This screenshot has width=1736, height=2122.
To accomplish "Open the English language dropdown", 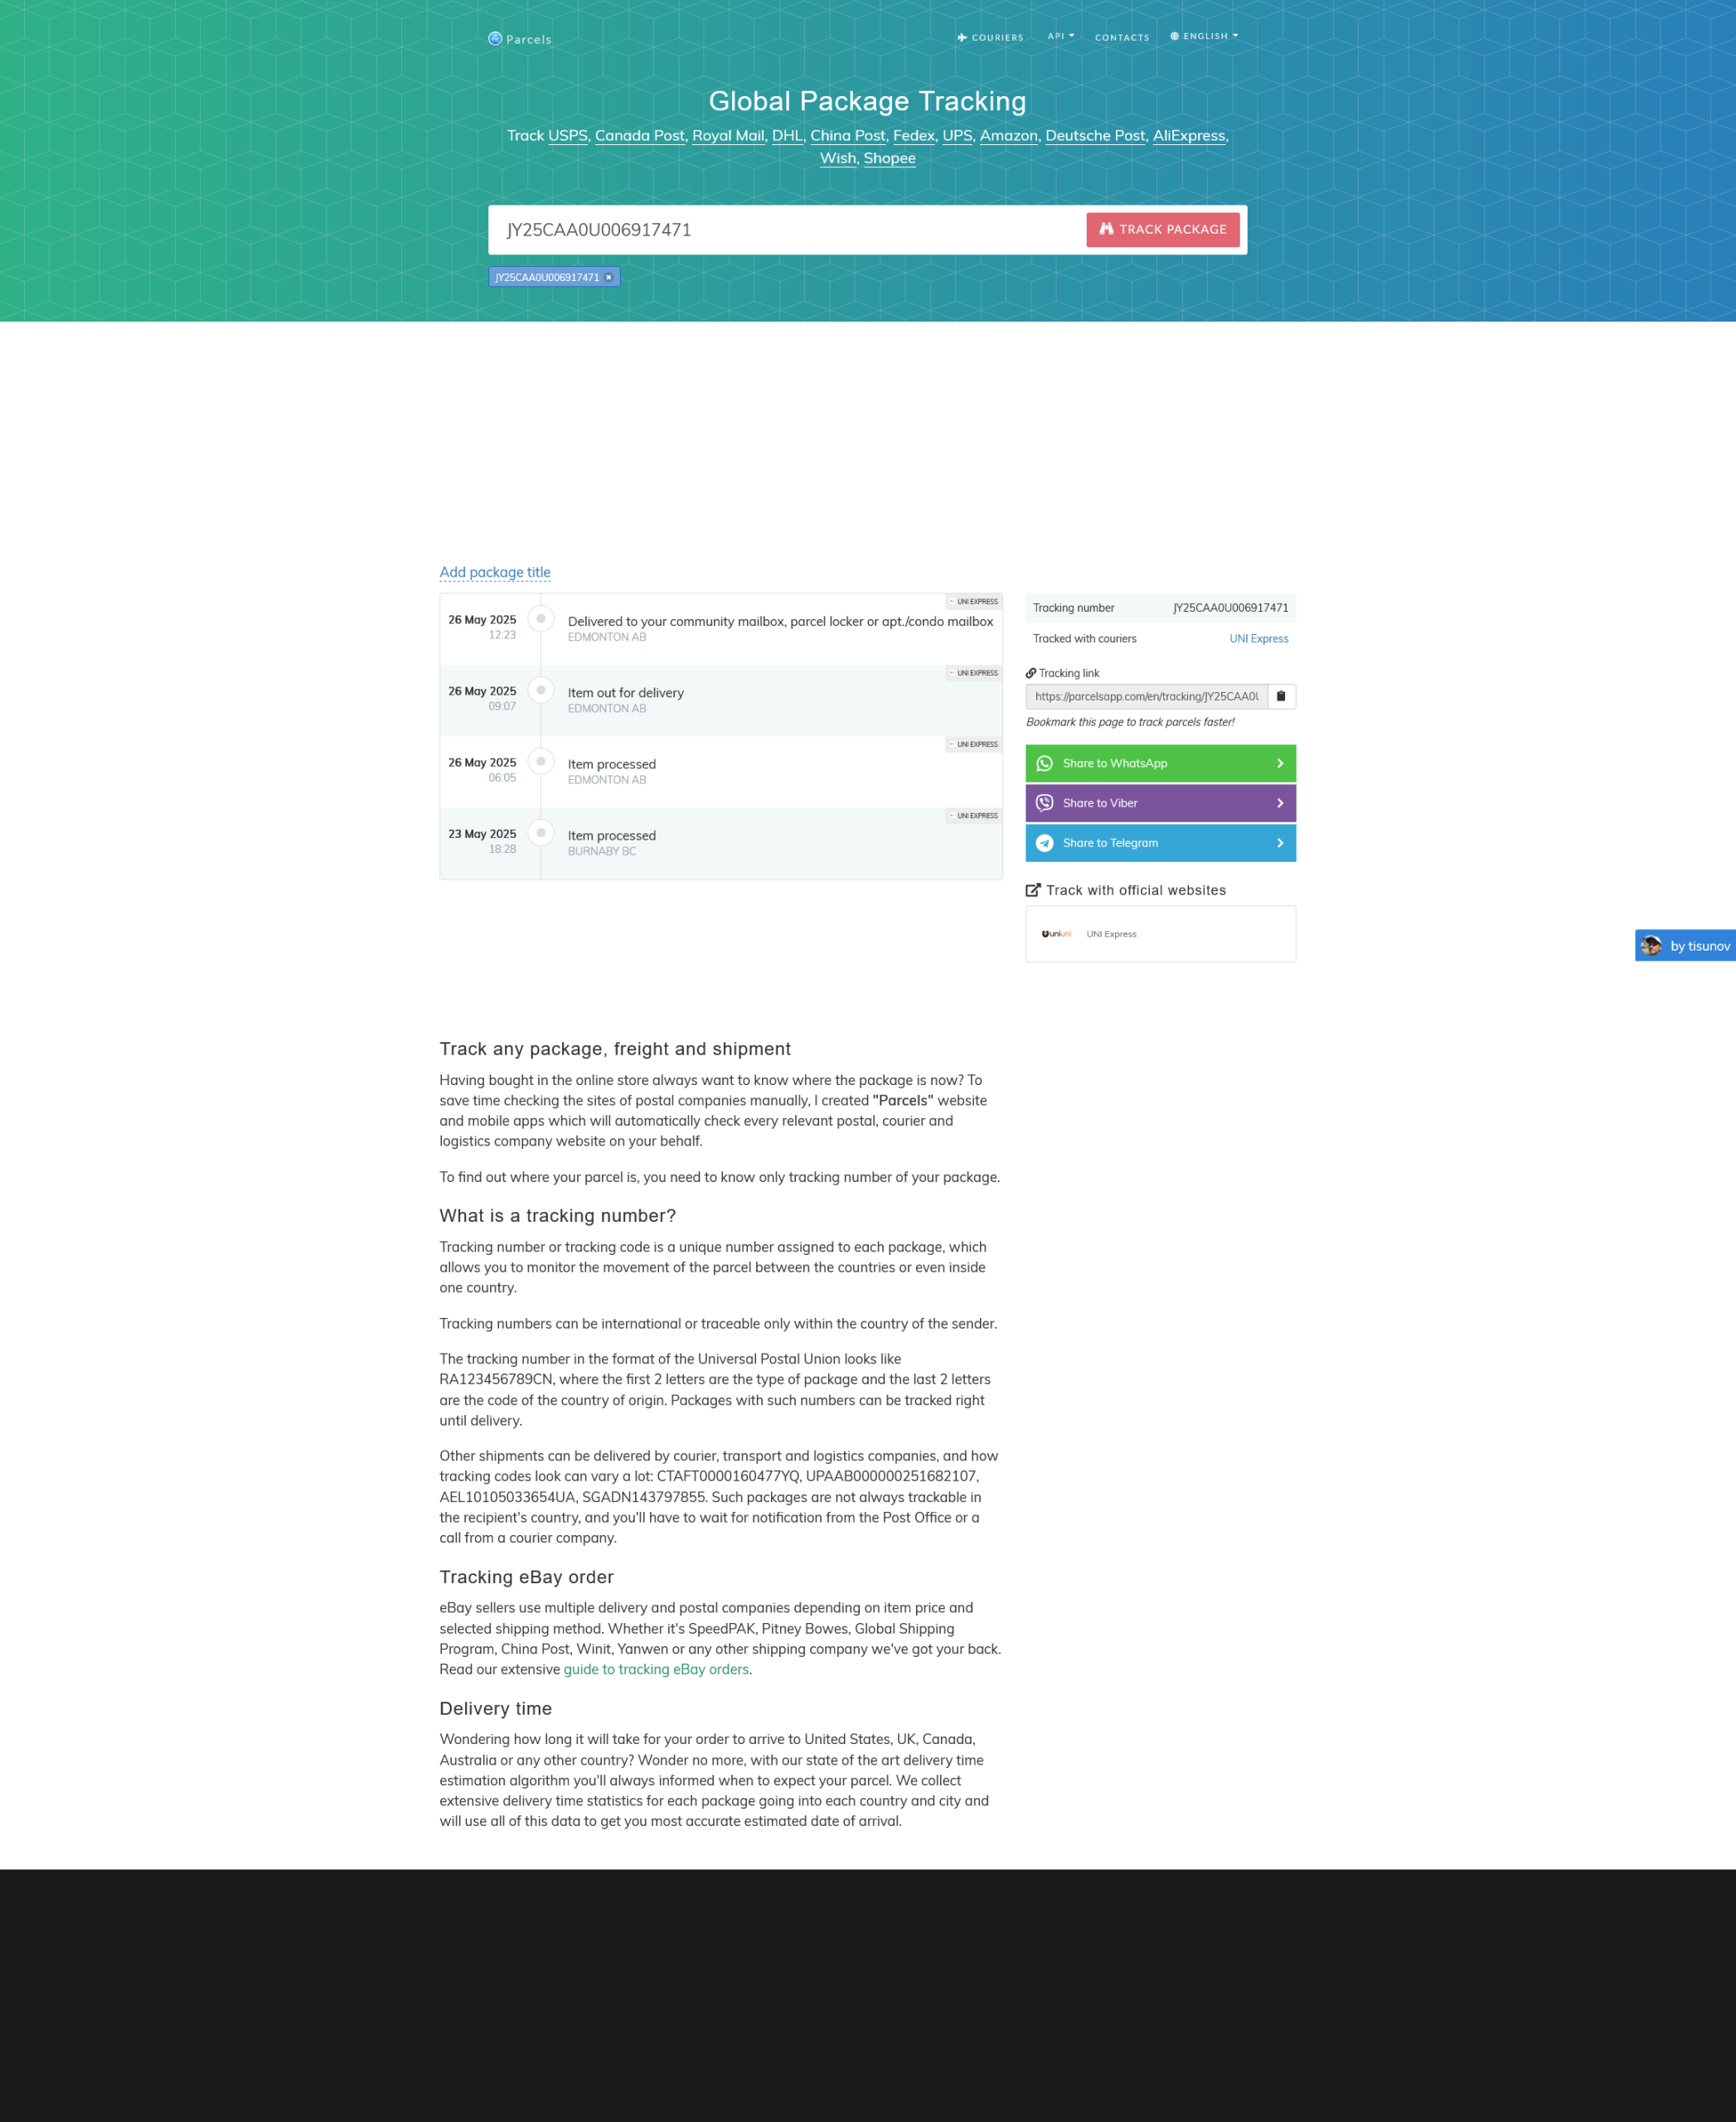I will pyautogui.click(x=1204, y=36).
